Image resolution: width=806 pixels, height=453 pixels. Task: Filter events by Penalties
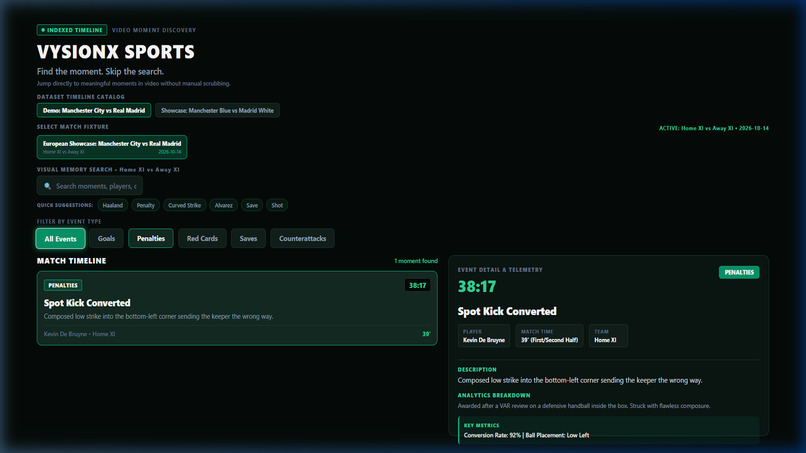pos(151,239)
